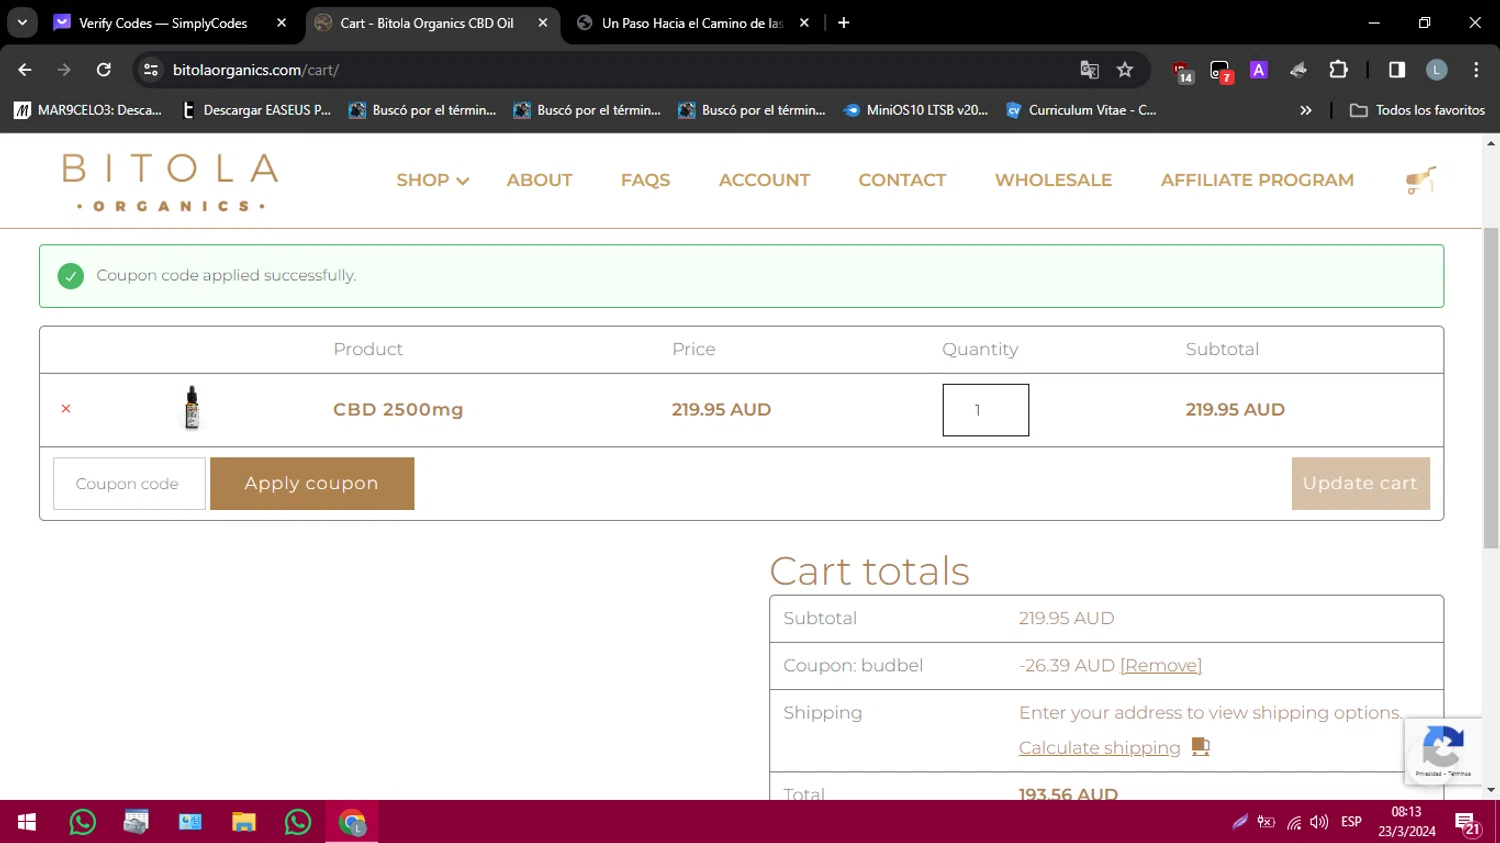Open Todos los favoritos folder

pyautogui.click(x=1417, y=110)
